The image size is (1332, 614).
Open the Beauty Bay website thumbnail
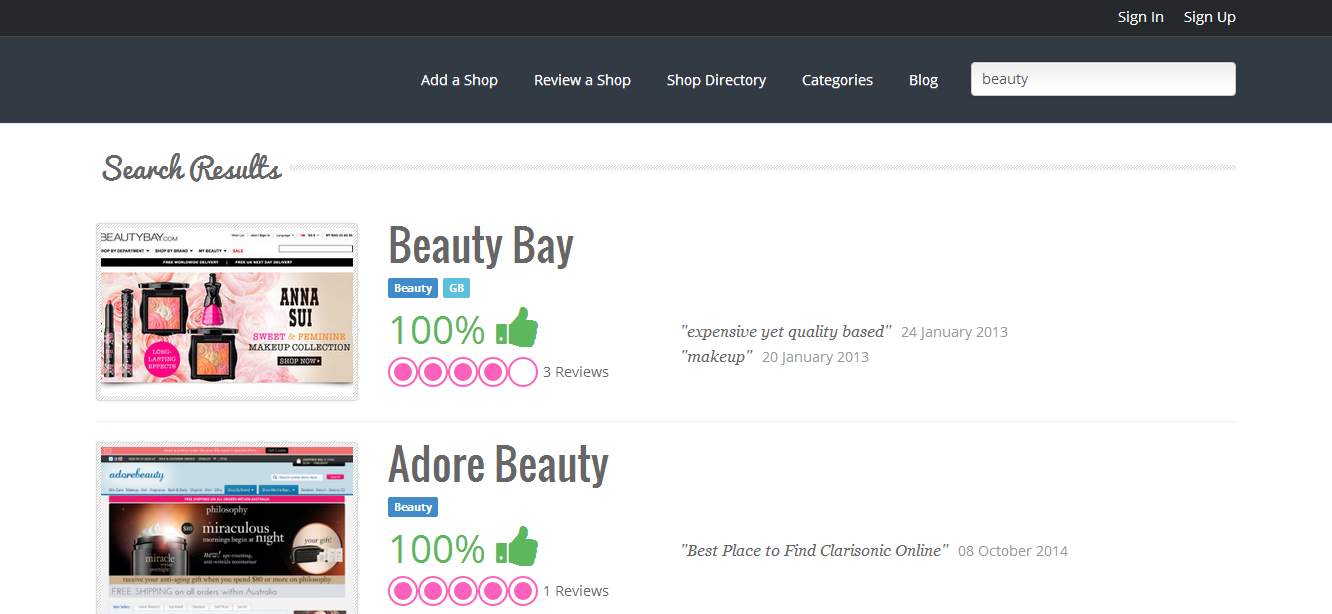(227, 312)
